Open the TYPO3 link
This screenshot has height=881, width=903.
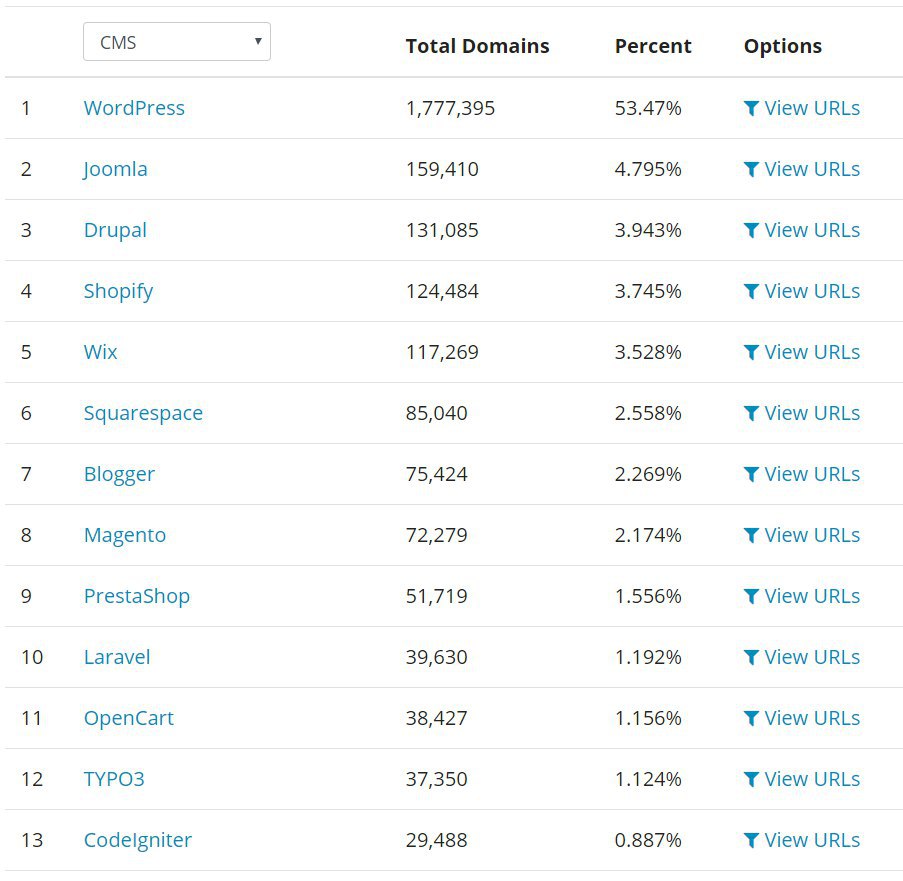pos(114,779)
